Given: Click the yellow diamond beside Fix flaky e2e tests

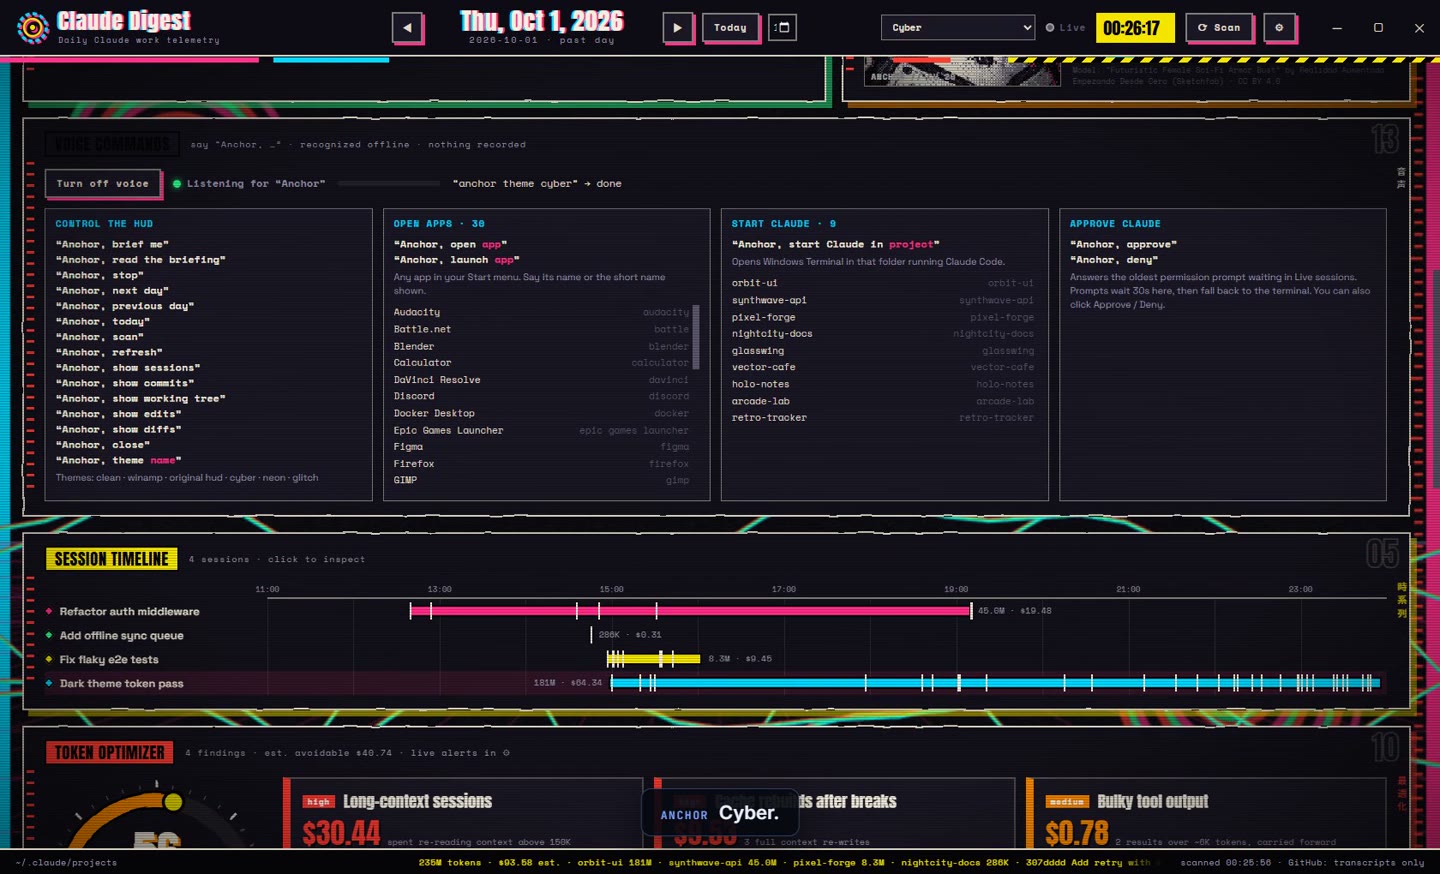Looking at the screenshot, I should (x=49, y=659).
